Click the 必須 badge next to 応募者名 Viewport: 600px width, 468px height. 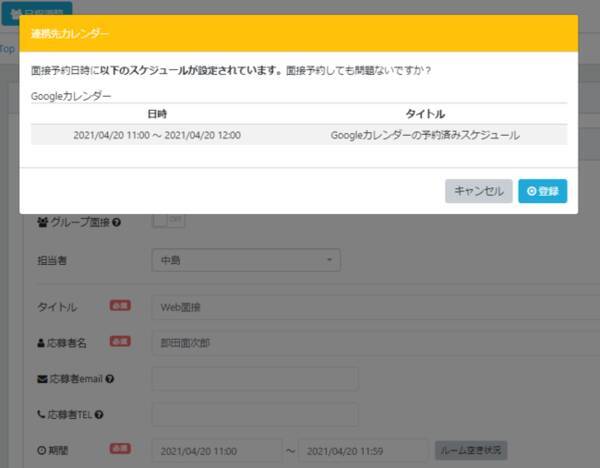120,341
